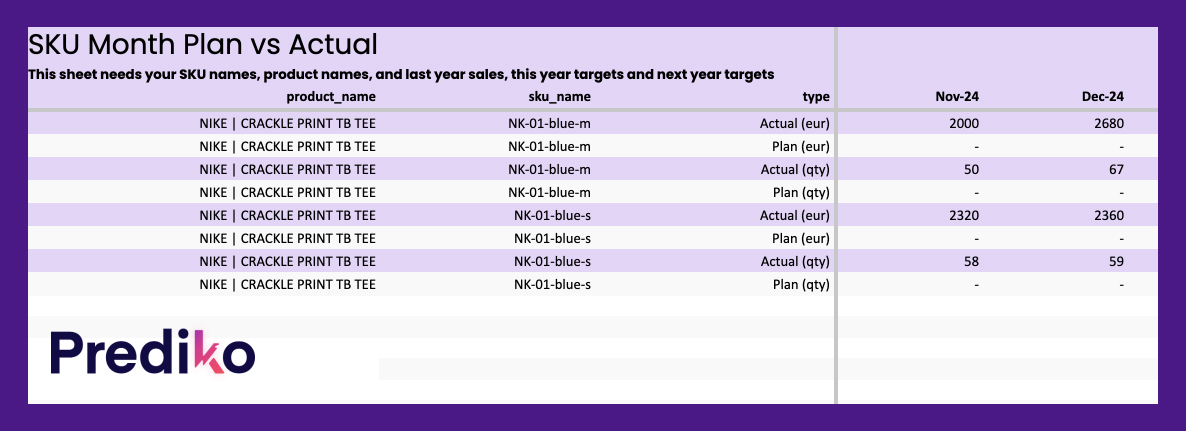Image resolution: width=1186 pixels, height=431 pixels.
Task: Select first NK-01-blue-m sku_name cell
Action: pos(550,123)
